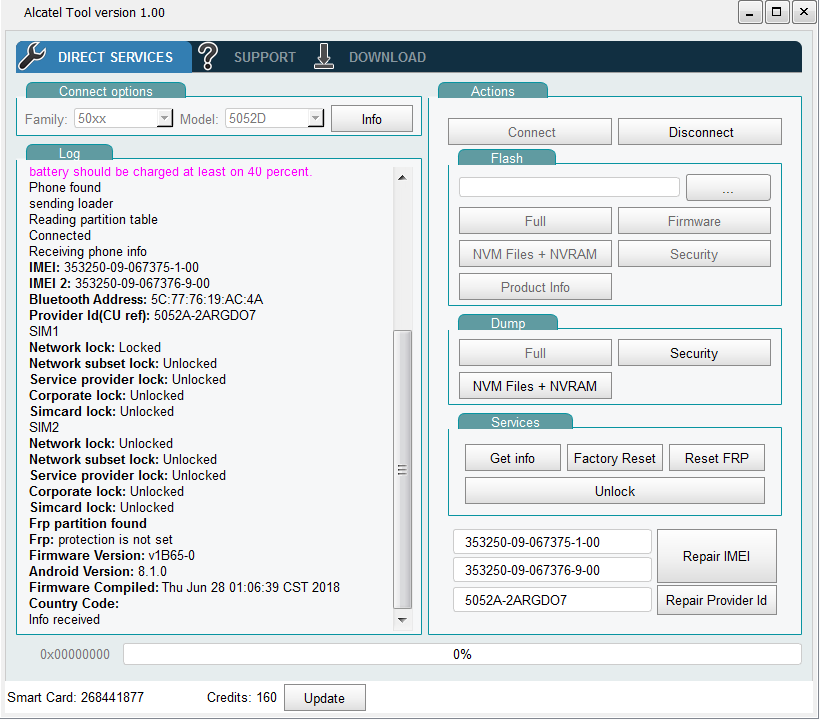Click the Connect options panel header
Viewport: 820px width, 720px height.
point(106,90)
